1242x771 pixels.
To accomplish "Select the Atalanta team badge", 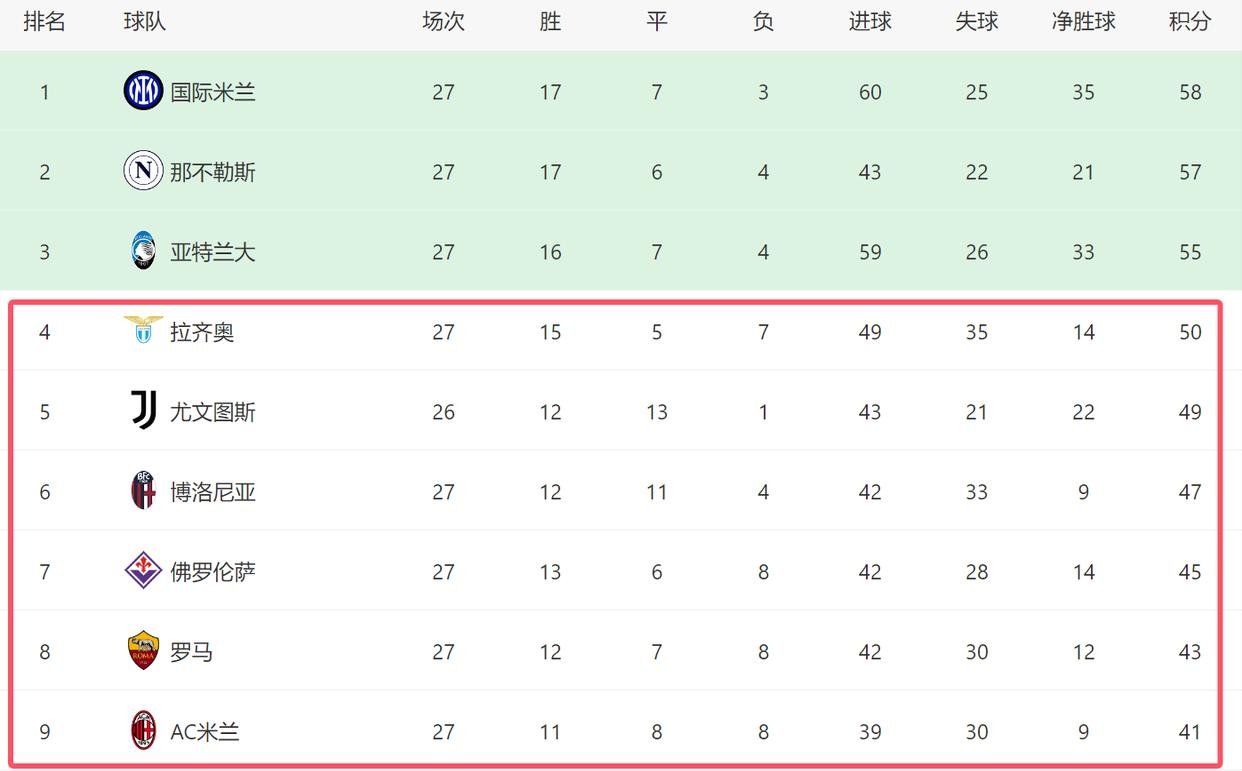I will pyautogui.click(x=143, y=251).
